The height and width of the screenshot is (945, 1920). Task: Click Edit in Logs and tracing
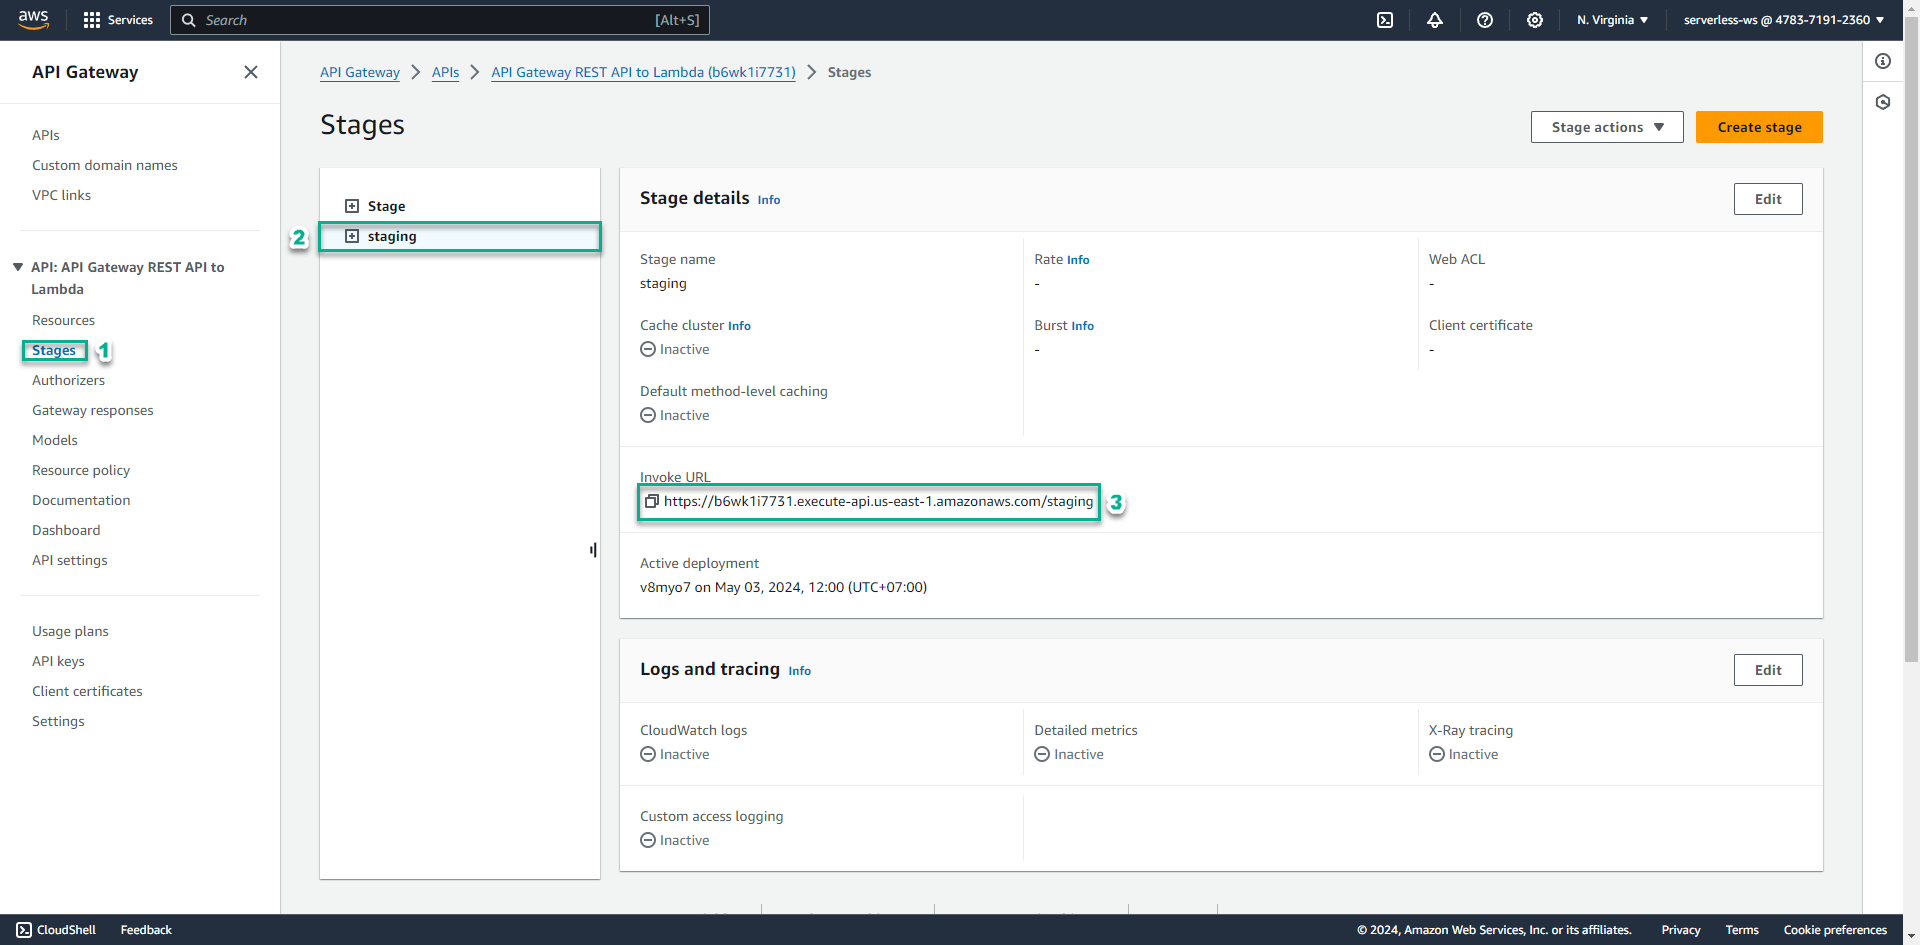(x=1768, y=670)
